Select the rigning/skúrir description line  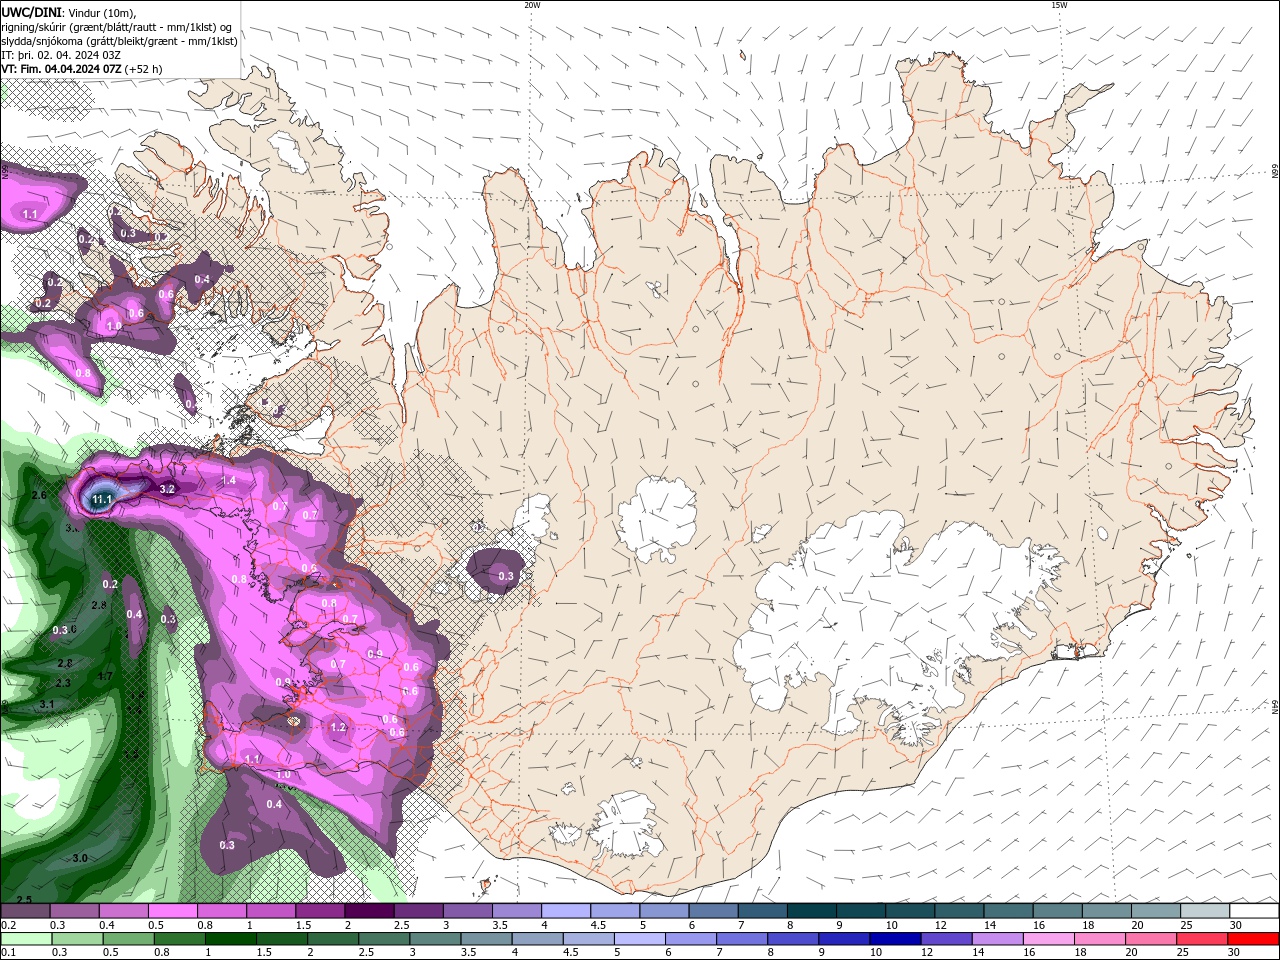pyautogui.click(x=118, y=26)
